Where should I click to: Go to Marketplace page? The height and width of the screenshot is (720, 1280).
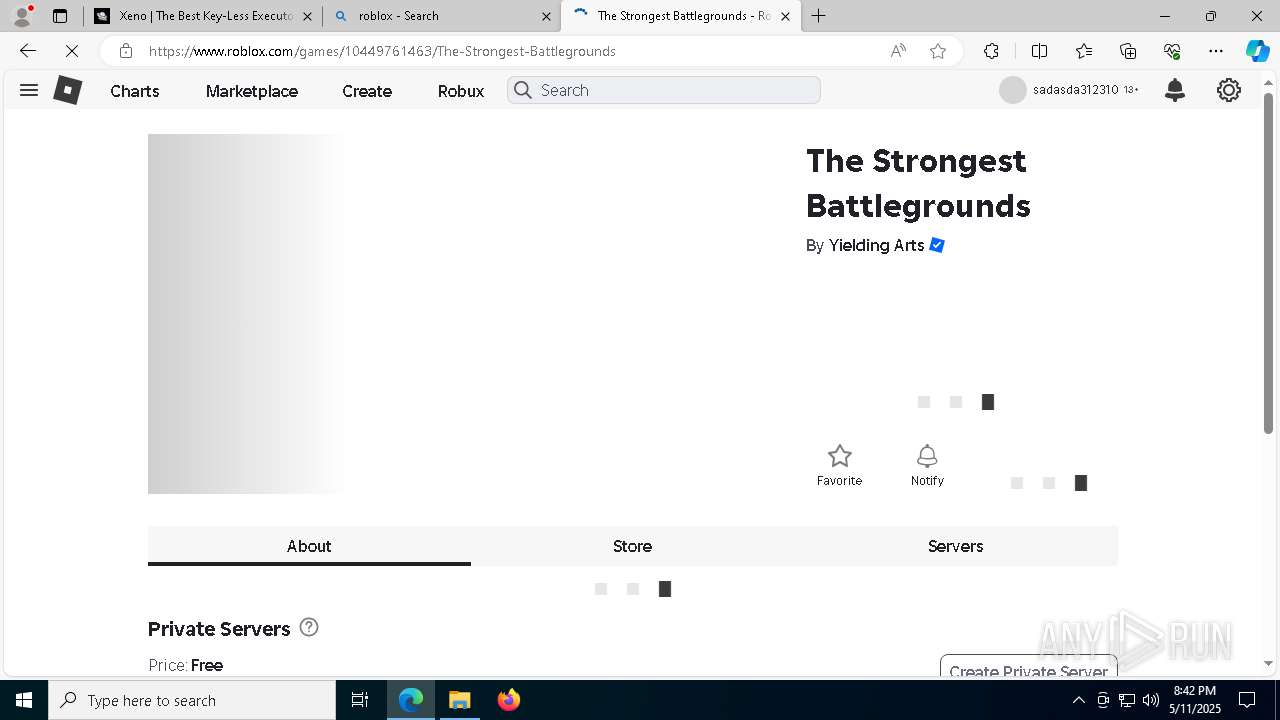click(252, 91)
